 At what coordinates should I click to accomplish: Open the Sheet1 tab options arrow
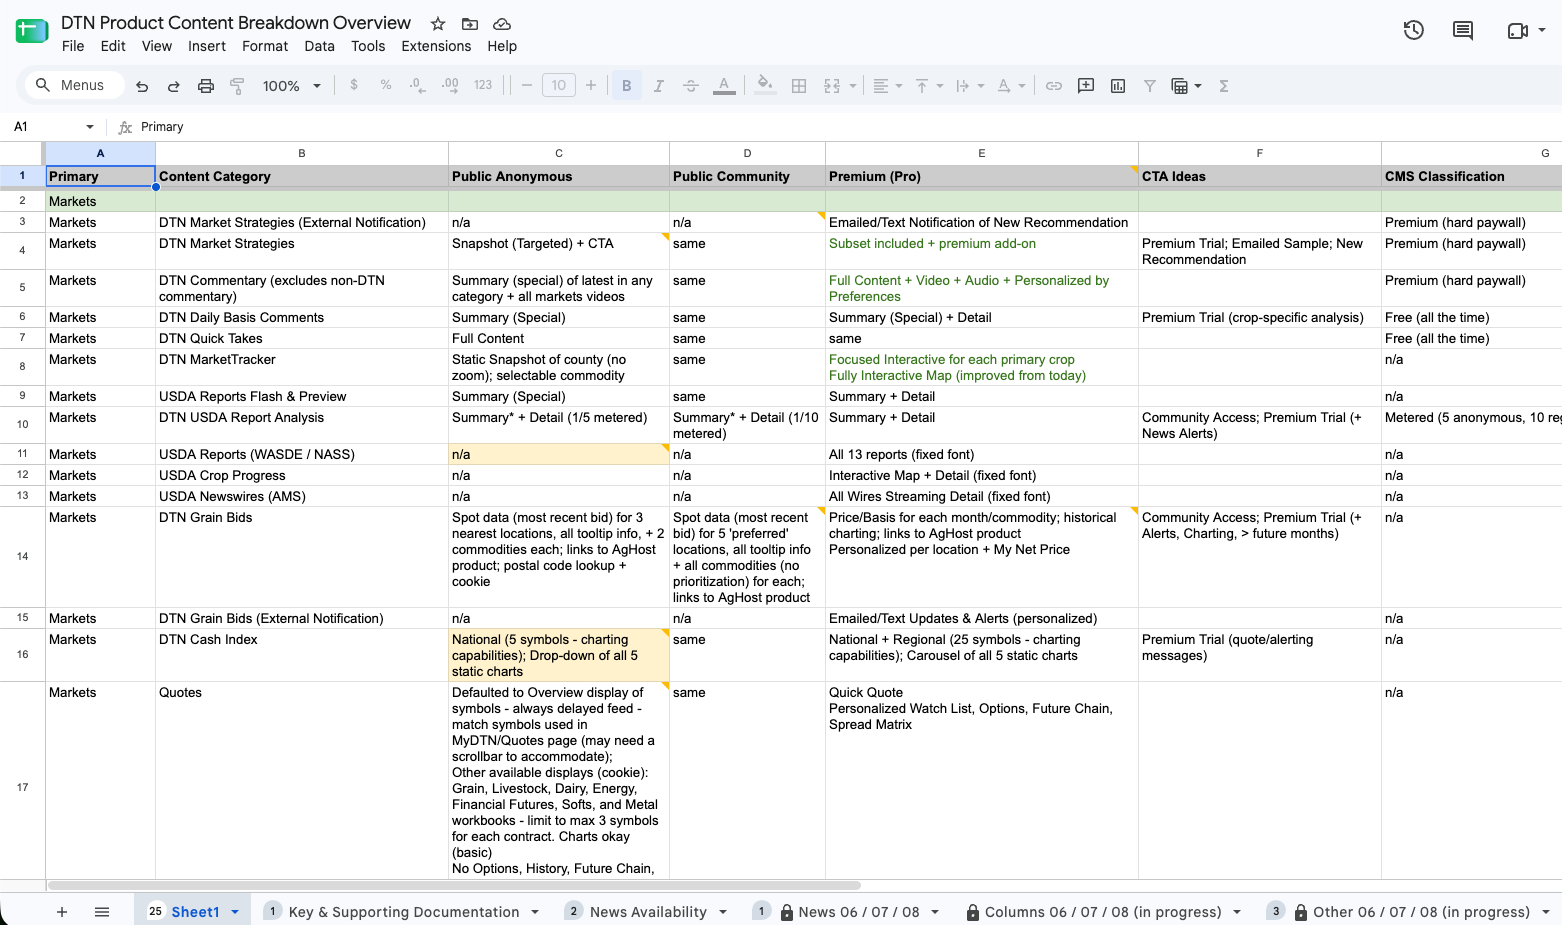236,912
